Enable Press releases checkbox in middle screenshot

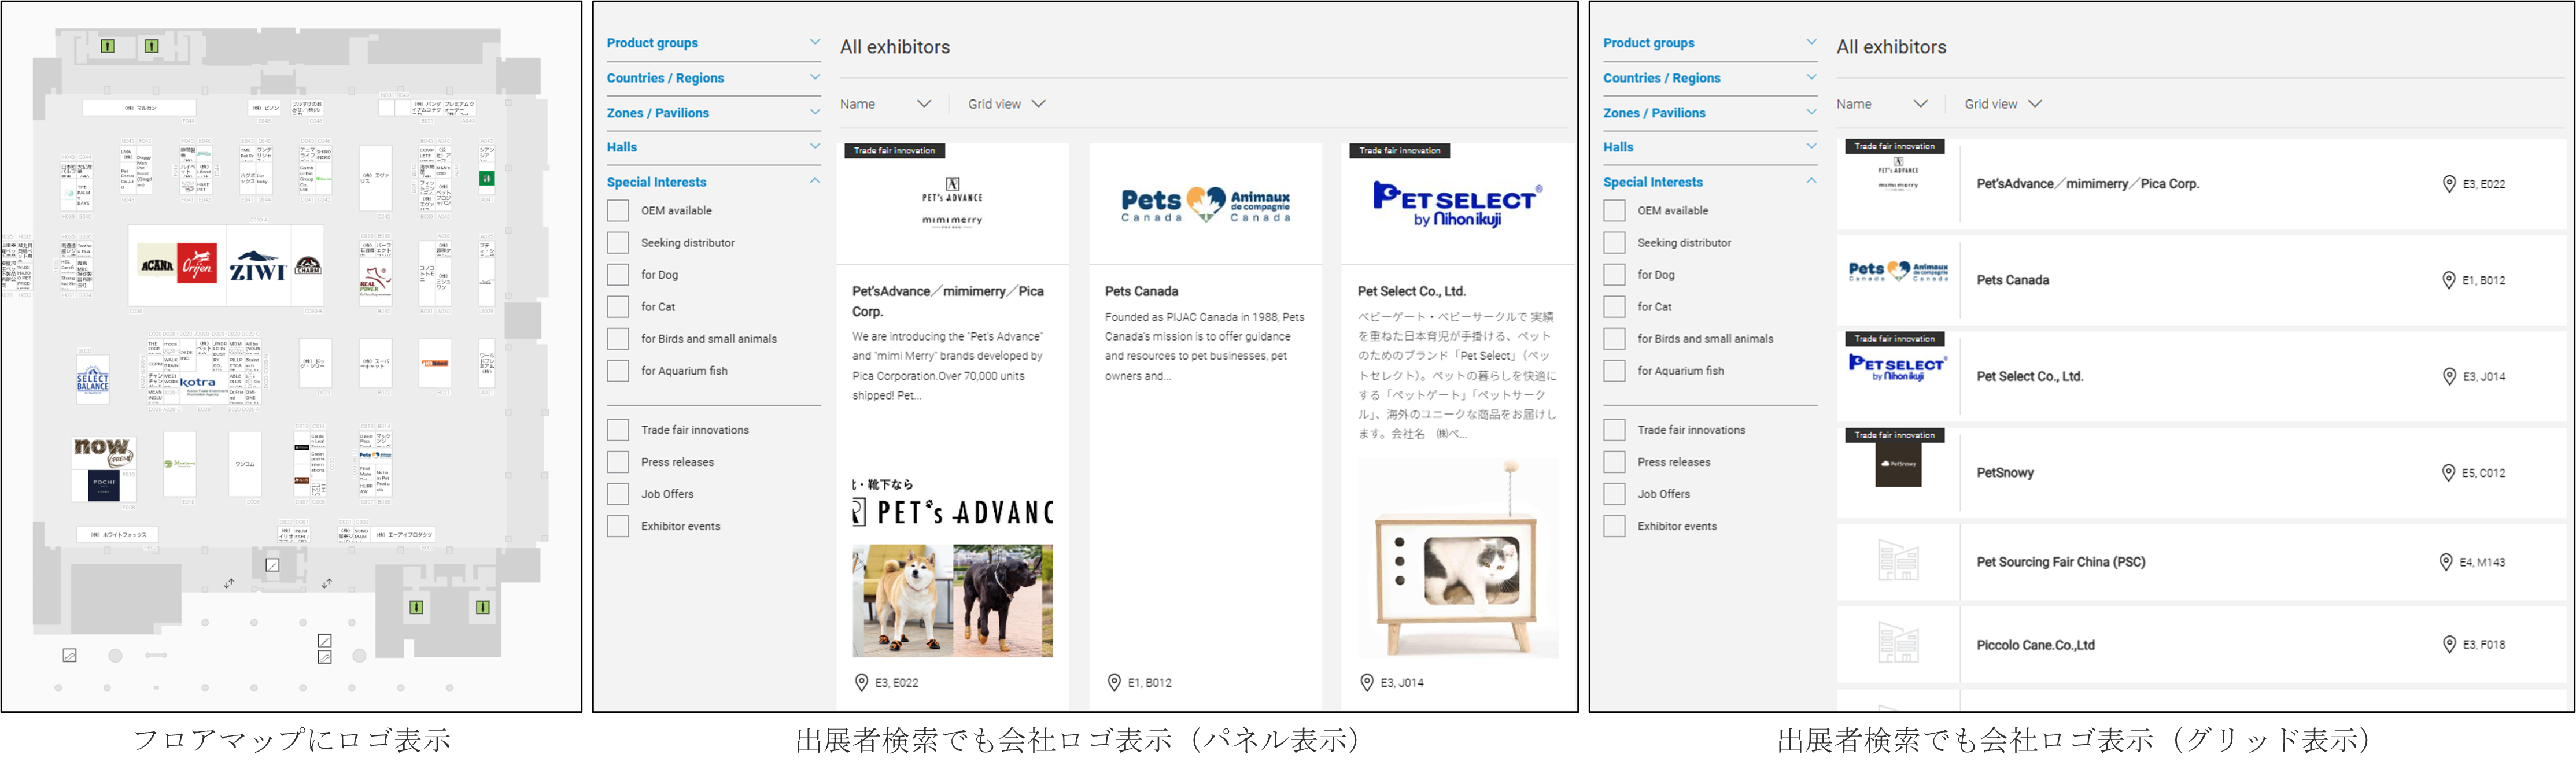[618, 462]
